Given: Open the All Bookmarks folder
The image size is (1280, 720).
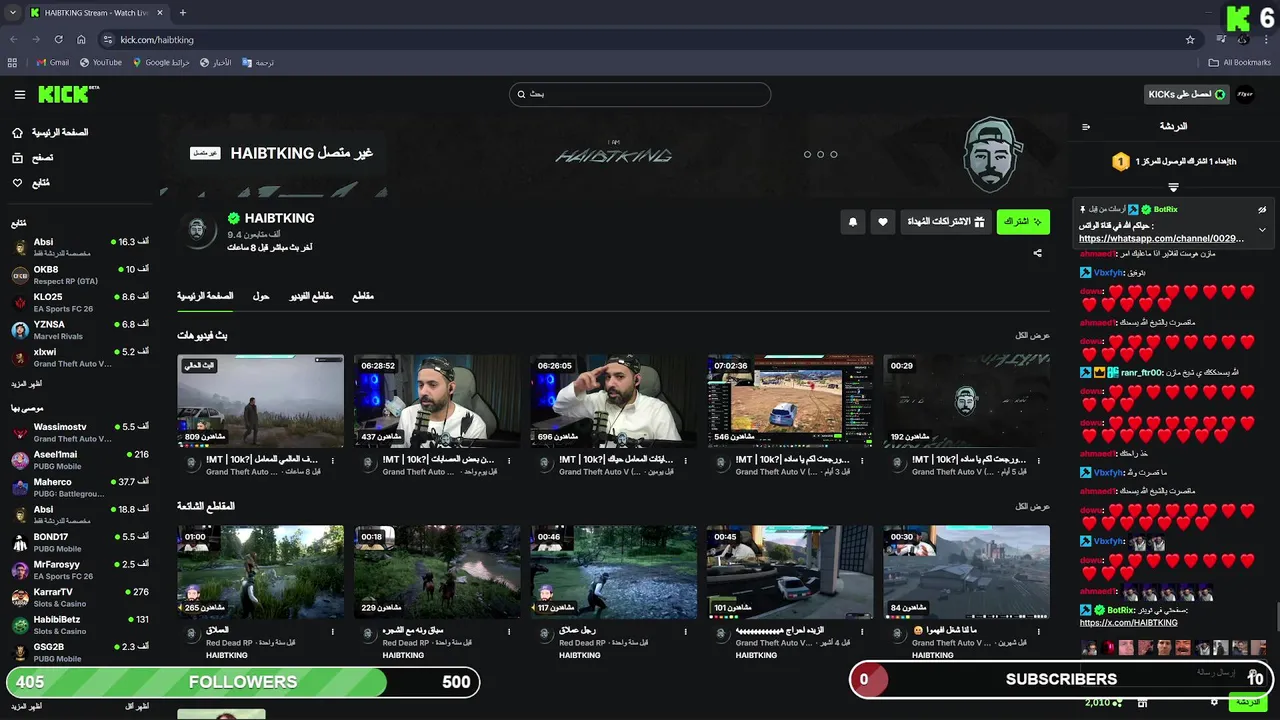Looking at the screenshot, I should tap(1239, 62).
